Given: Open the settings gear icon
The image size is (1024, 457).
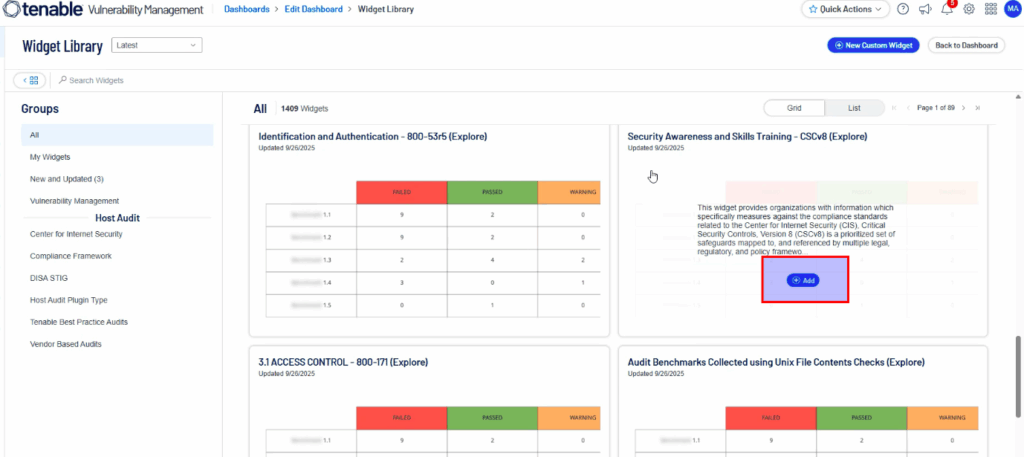Looking at the screenshot, I should coord(967,9).
